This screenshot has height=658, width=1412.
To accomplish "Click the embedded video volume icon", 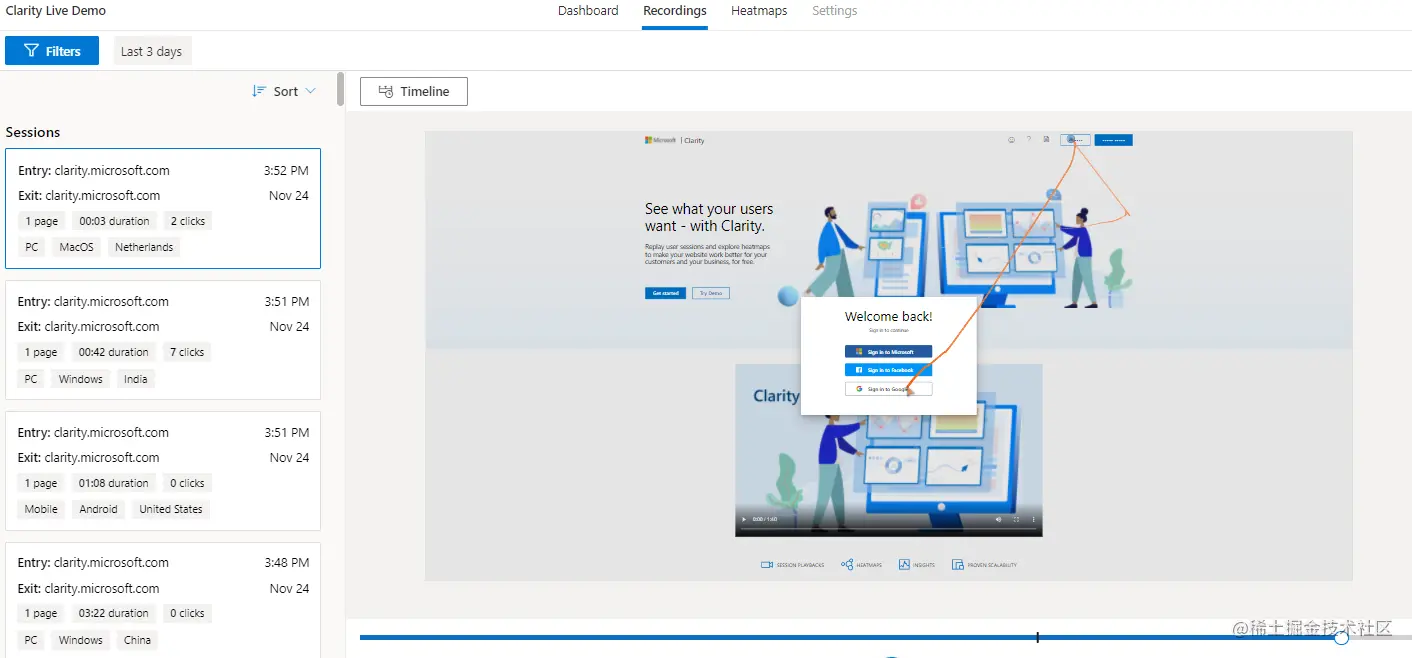I will point(998,519).
